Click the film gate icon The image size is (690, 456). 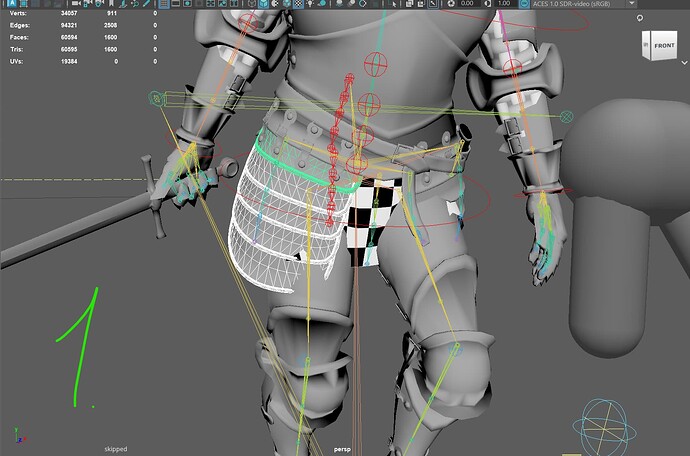pos(175,4)
